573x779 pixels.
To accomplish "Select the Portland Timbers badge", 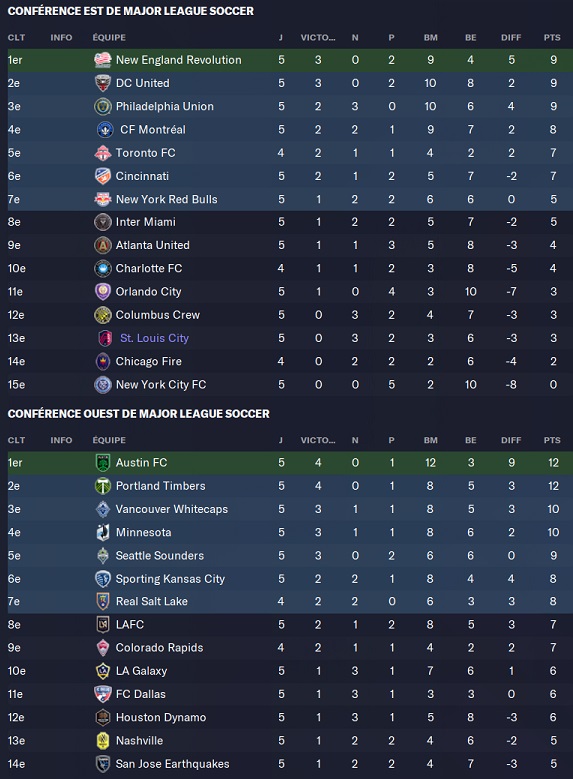I will tap(103, 486).
